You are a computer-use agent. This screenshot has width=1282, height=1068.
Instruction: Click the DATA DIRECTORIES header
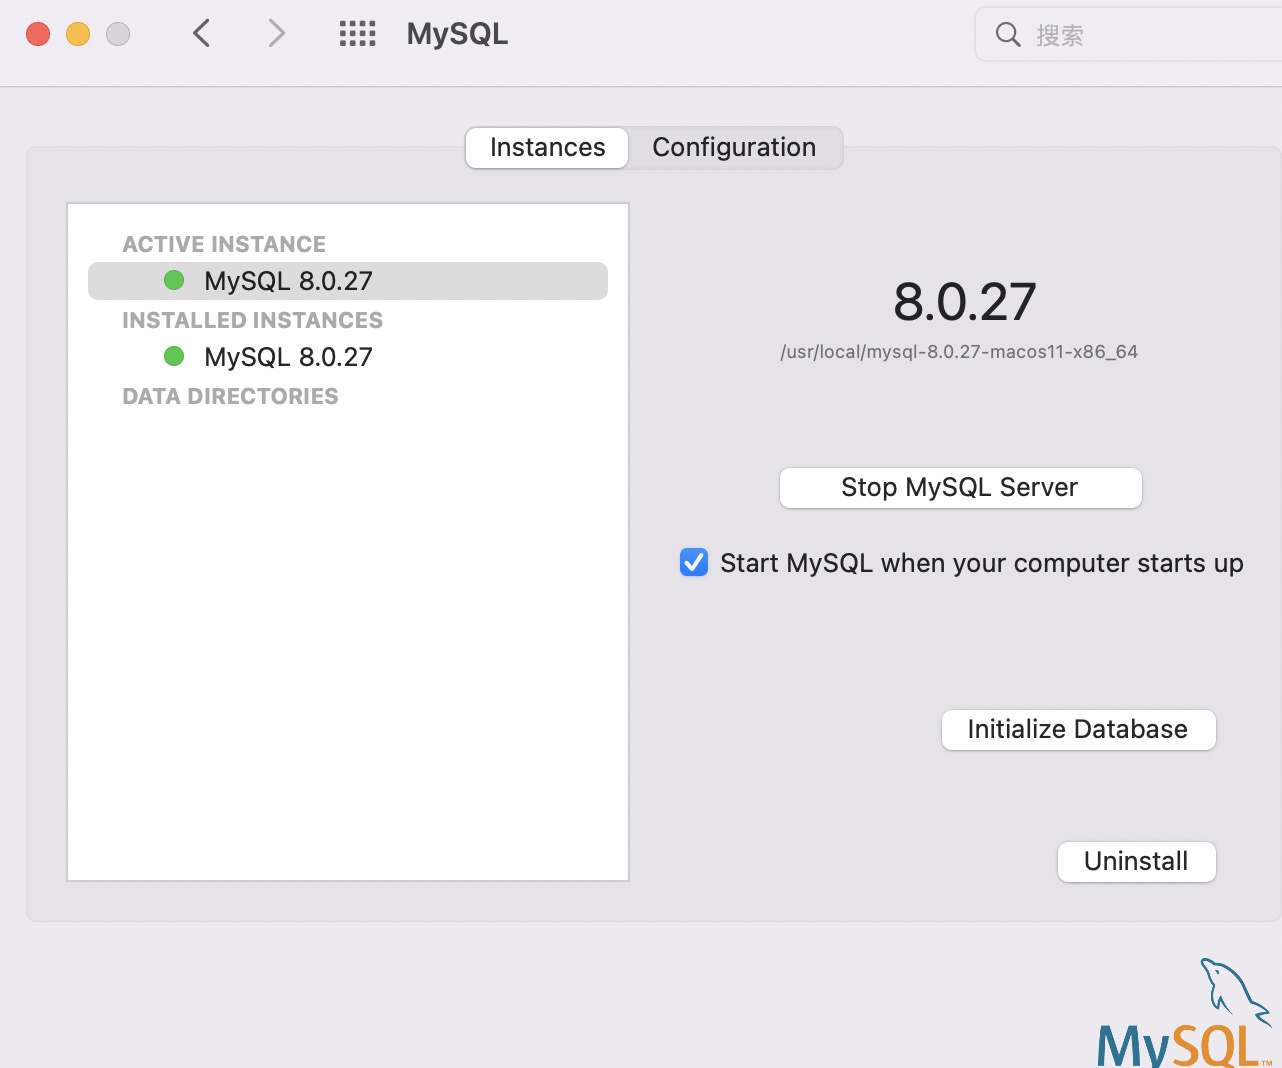pos(230,397)
